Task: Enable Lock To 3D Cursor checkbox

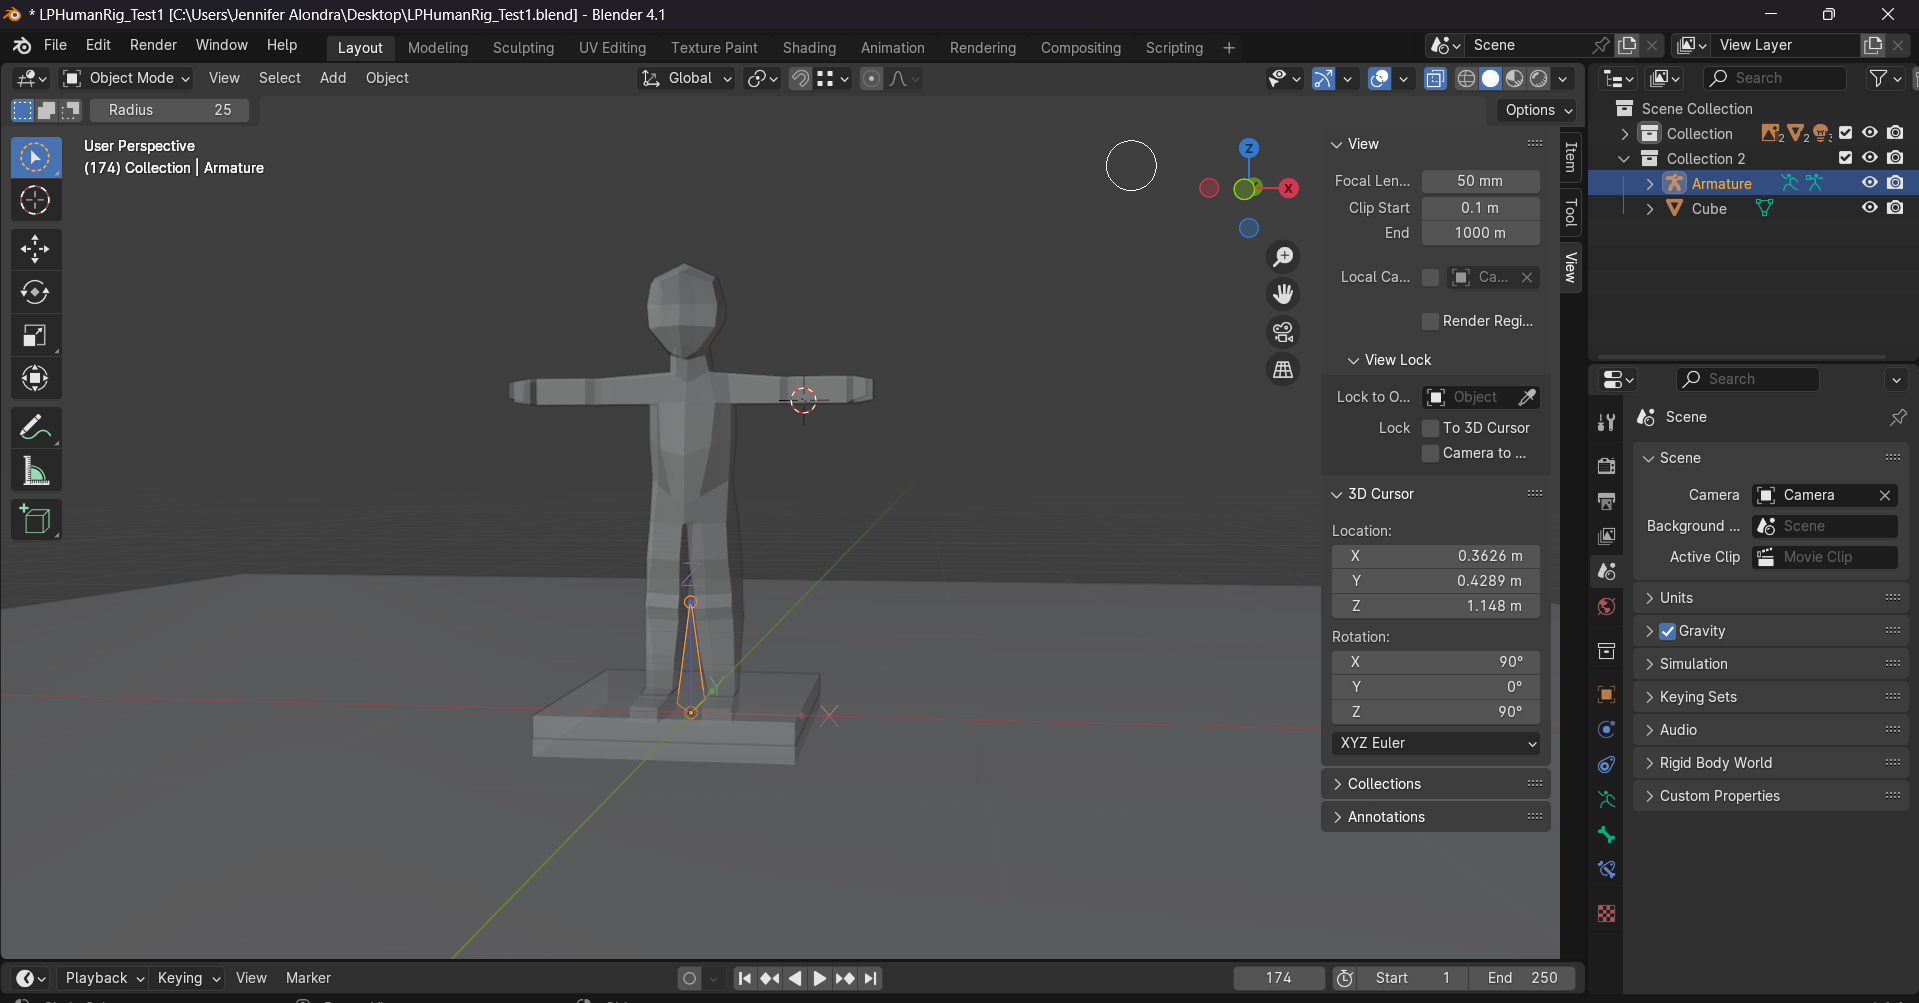Action: [x=1430, y=428]
